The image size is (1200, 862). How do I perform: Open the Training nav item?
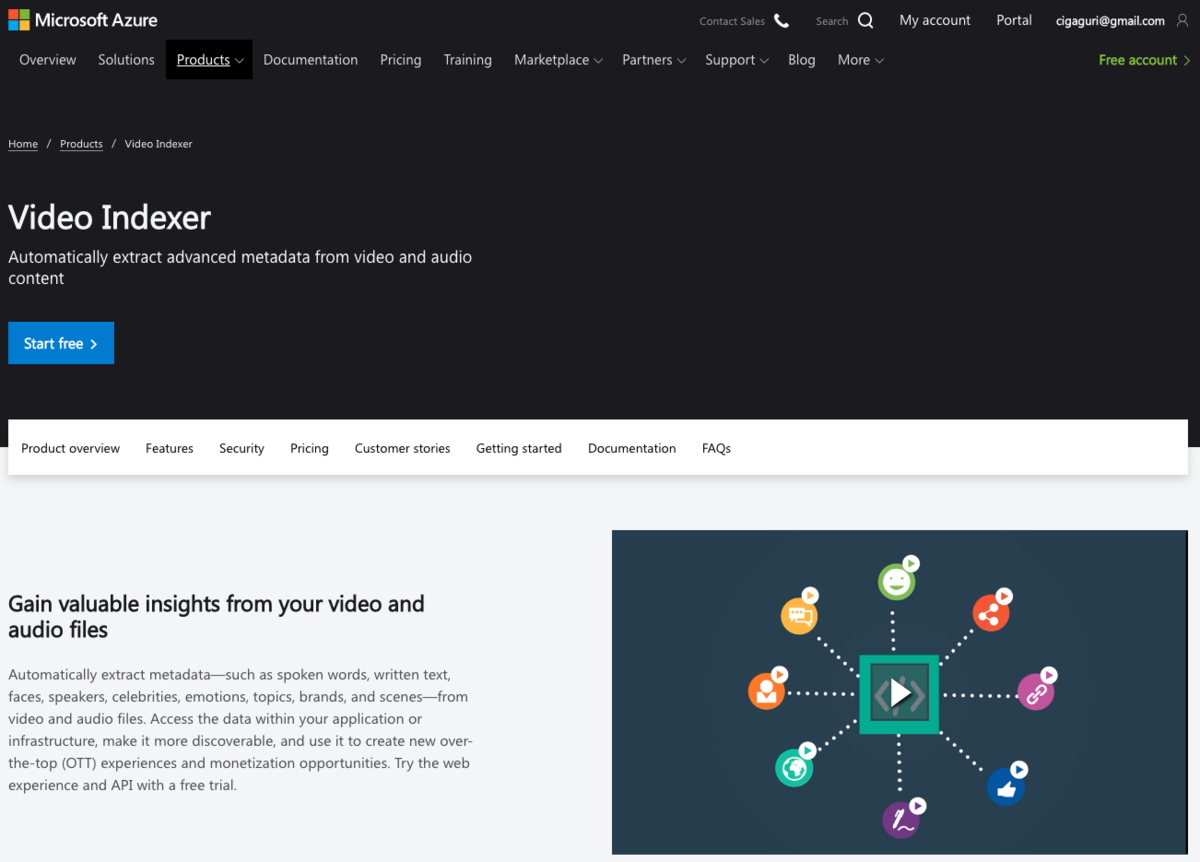(x=468, y=60)
